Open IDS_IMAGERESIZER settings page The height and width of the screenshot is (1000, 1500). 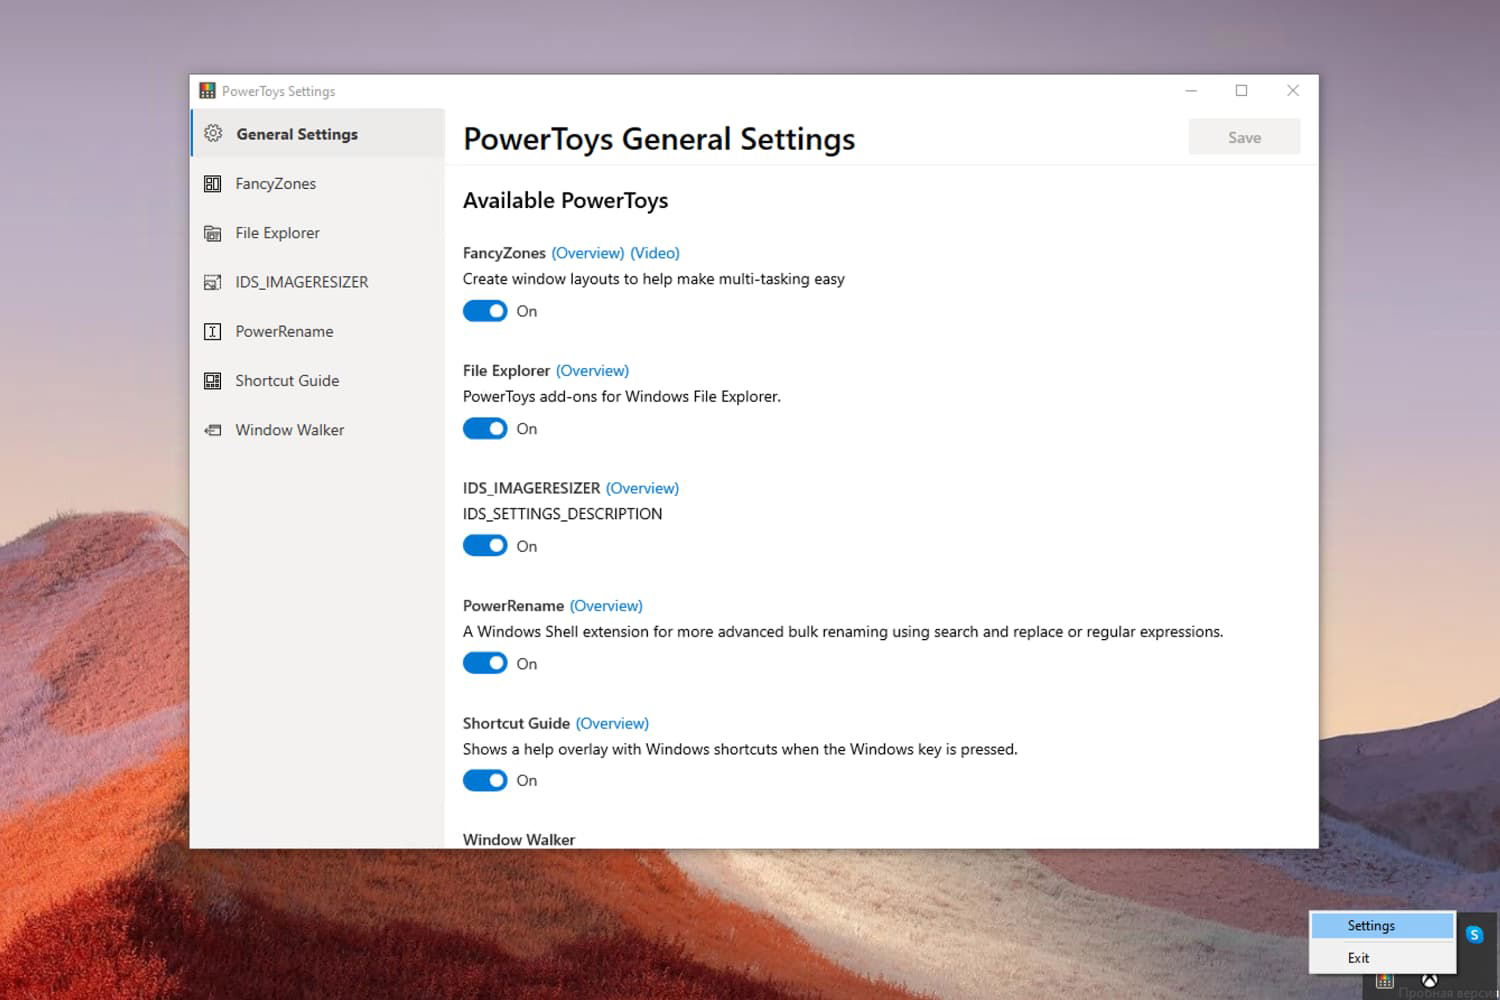(301, 281)
